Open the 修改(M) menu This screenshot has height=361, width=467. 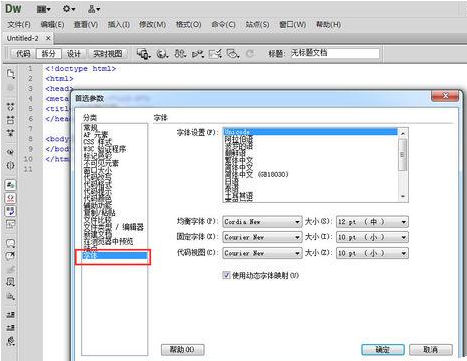tap(152, 24)
